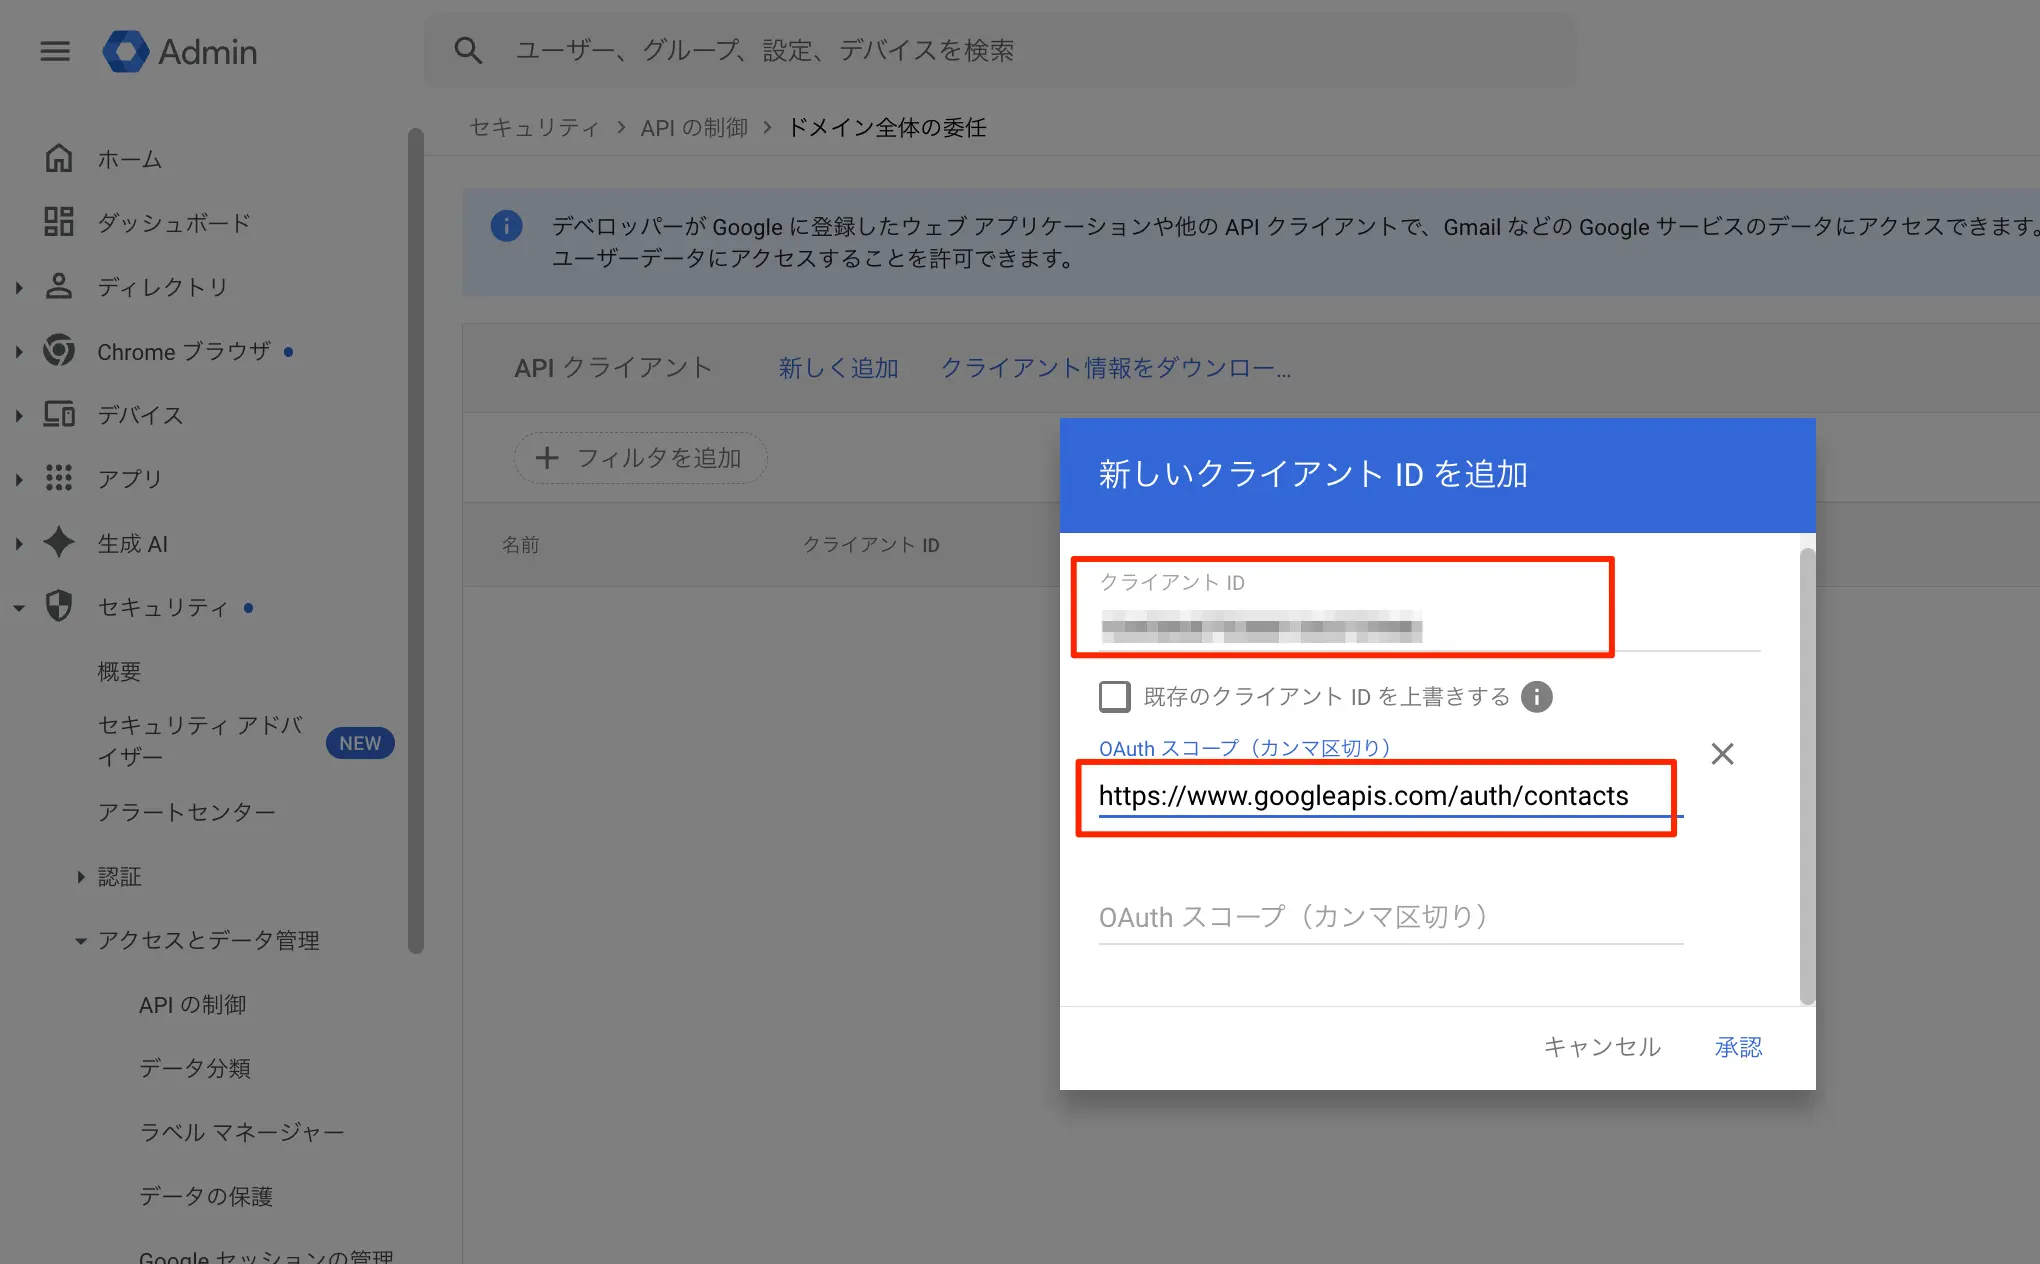Enable 既存のクライアント ID を上書きする checkbox
Screen dimensions: 2040x1264
click(1114, 697)
